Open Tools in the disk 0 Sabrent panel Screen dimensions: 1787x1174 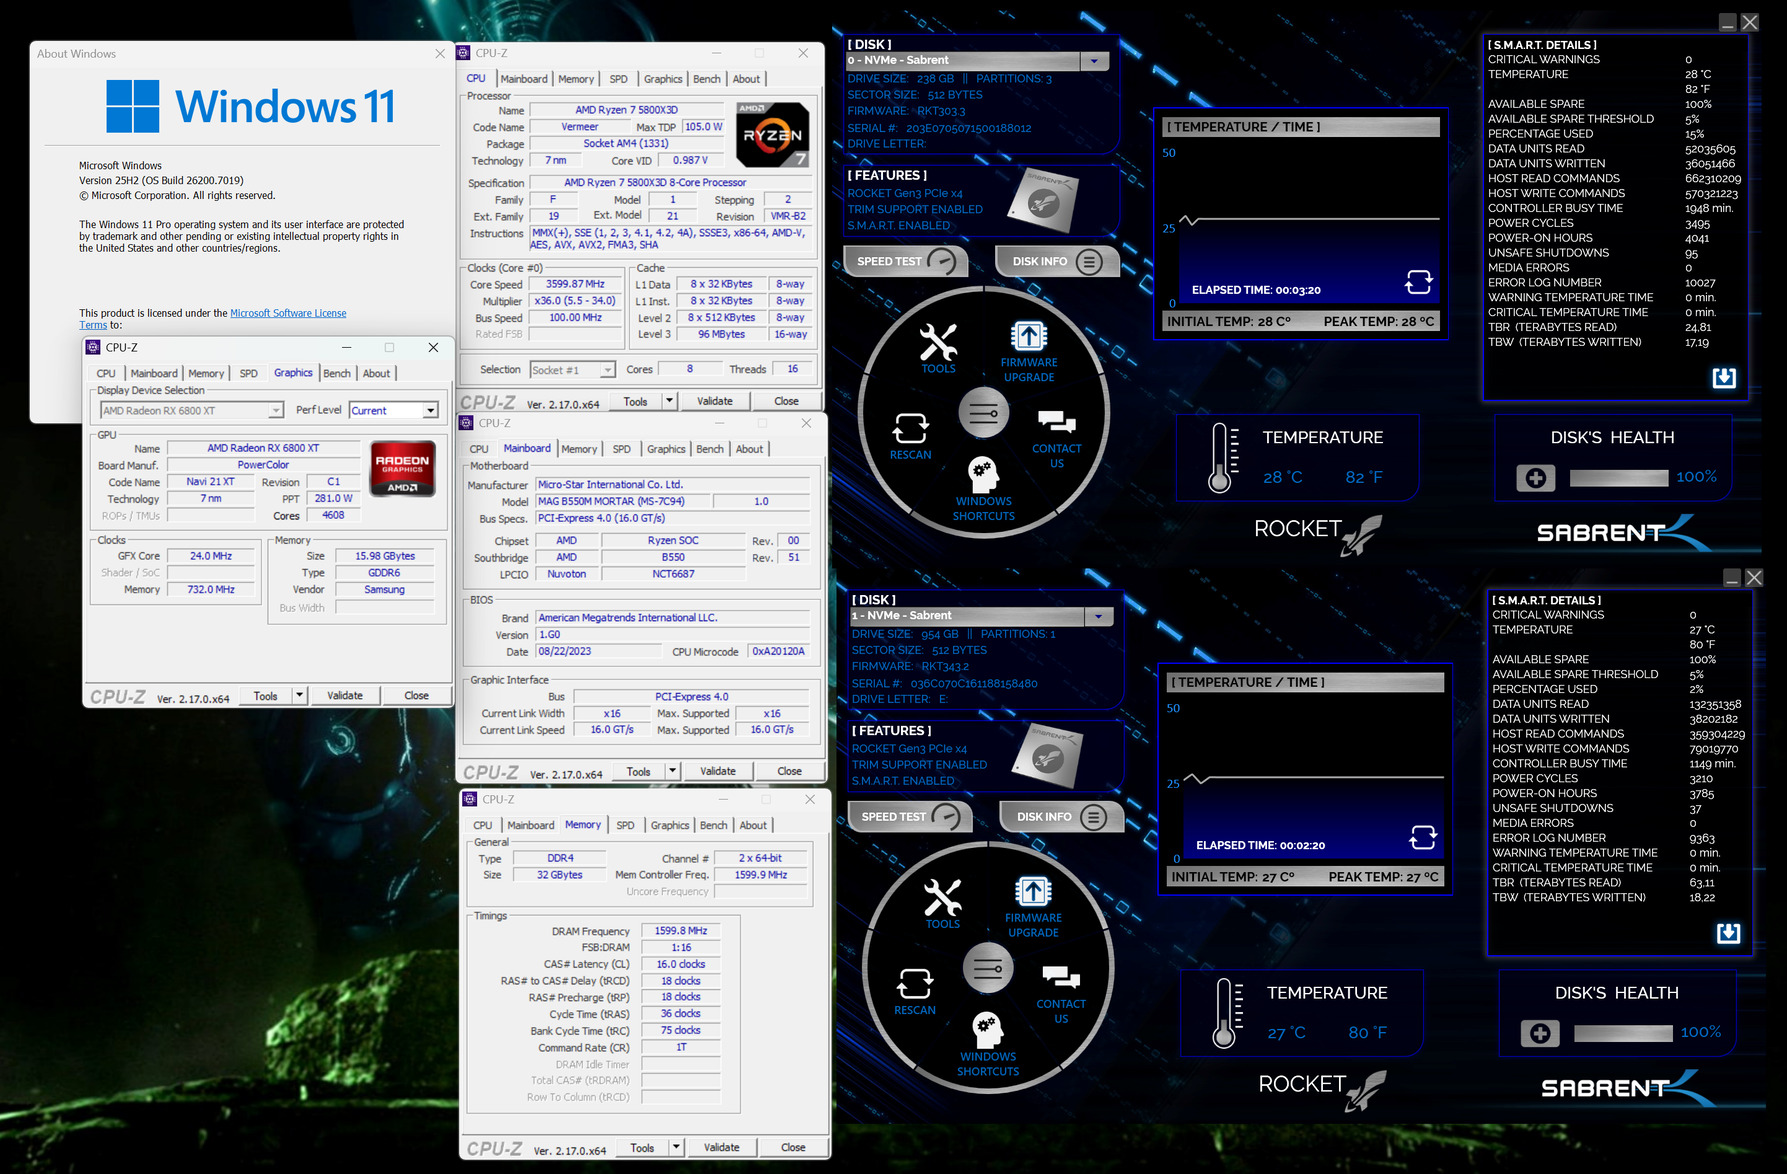pyautogui.click(x=938, y=349)
